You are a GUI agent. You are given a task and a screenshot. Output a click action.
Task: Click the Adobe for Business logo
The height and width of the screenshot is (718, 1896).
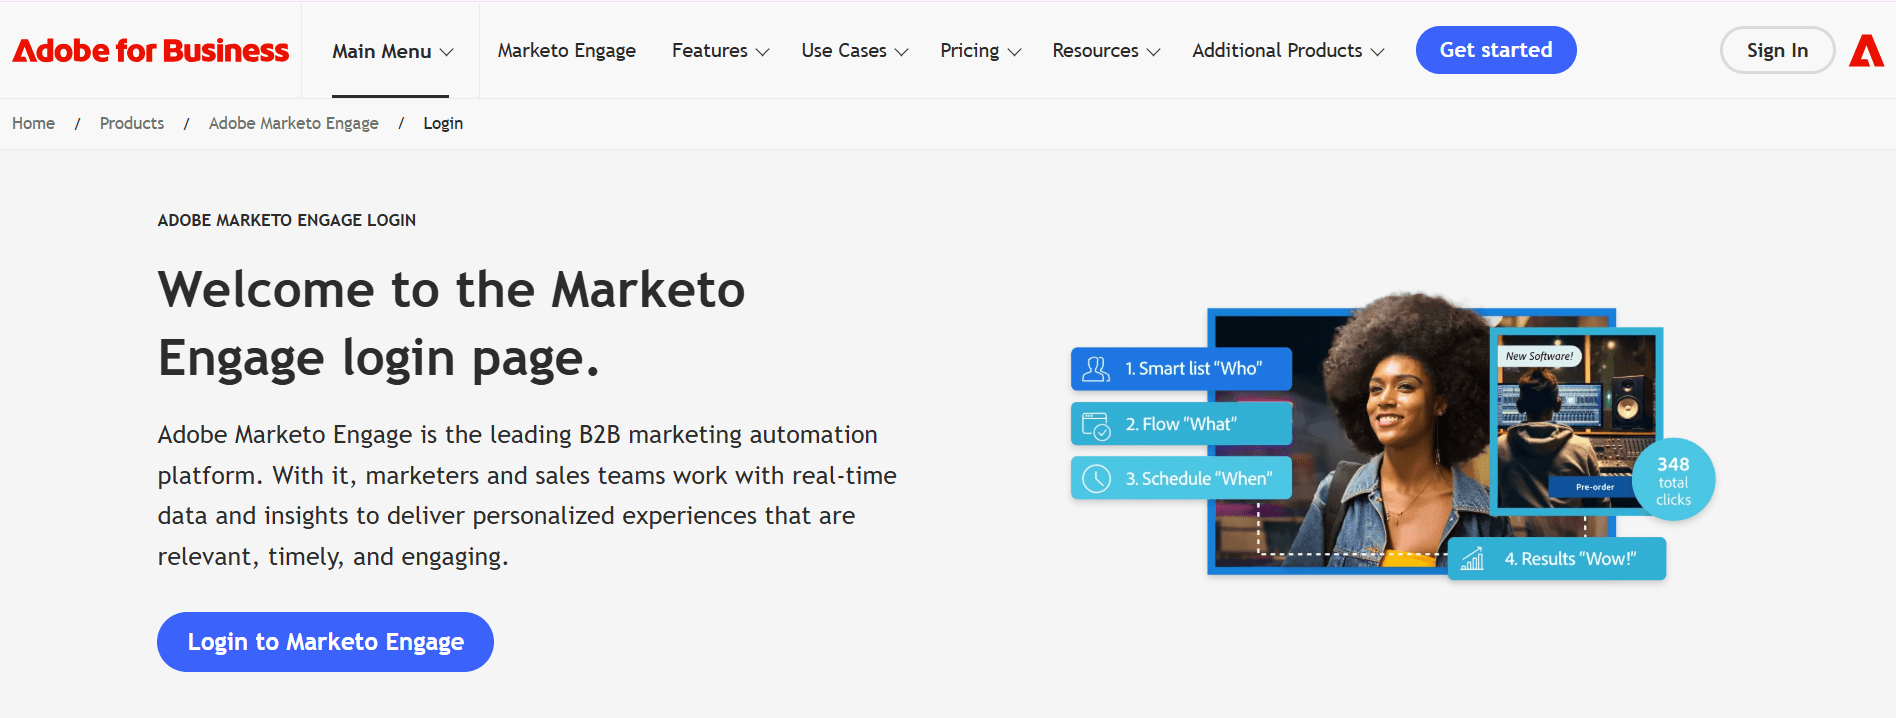[x=150, y=50]
